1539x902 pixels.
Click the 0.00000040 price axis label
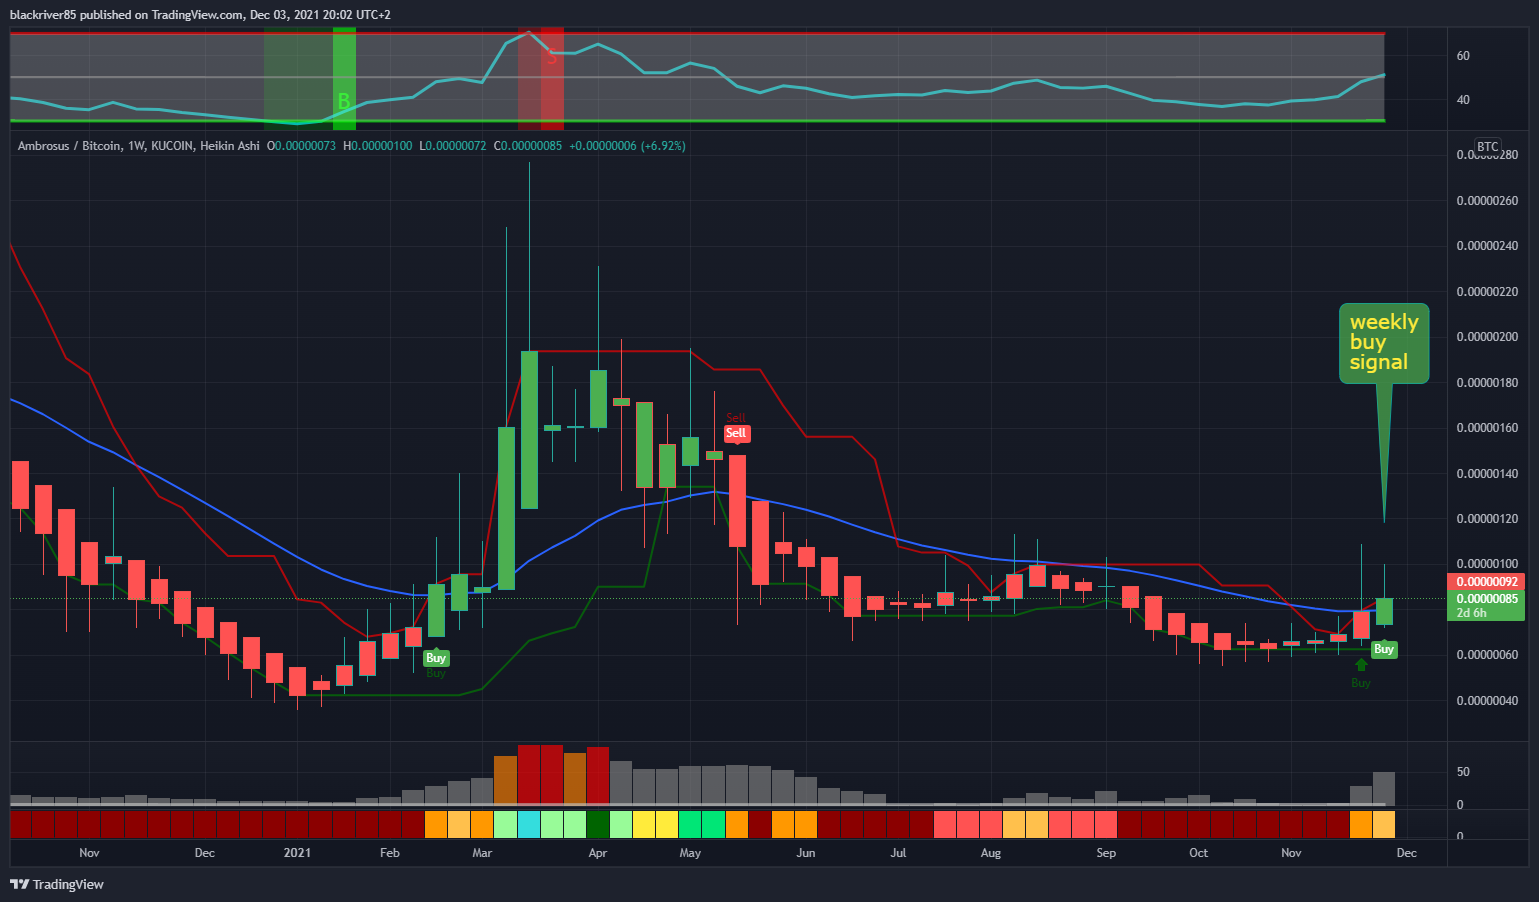click(1487, 701)
